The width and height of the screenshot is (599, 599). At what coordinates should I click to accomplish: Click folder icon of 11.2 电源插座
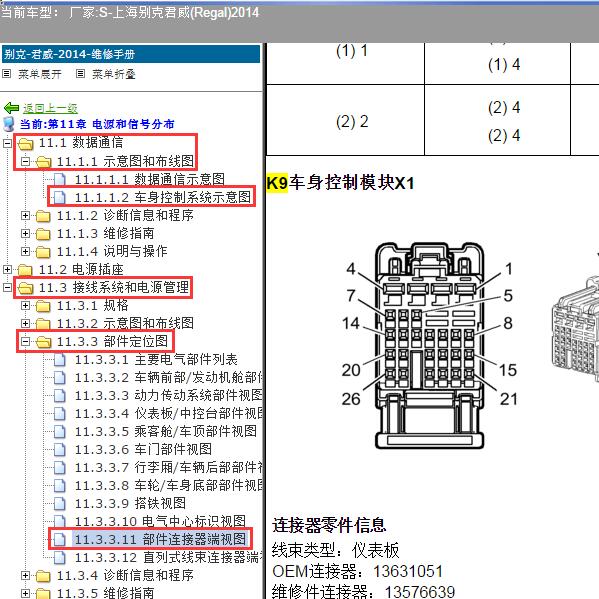(x=26, y=270)
